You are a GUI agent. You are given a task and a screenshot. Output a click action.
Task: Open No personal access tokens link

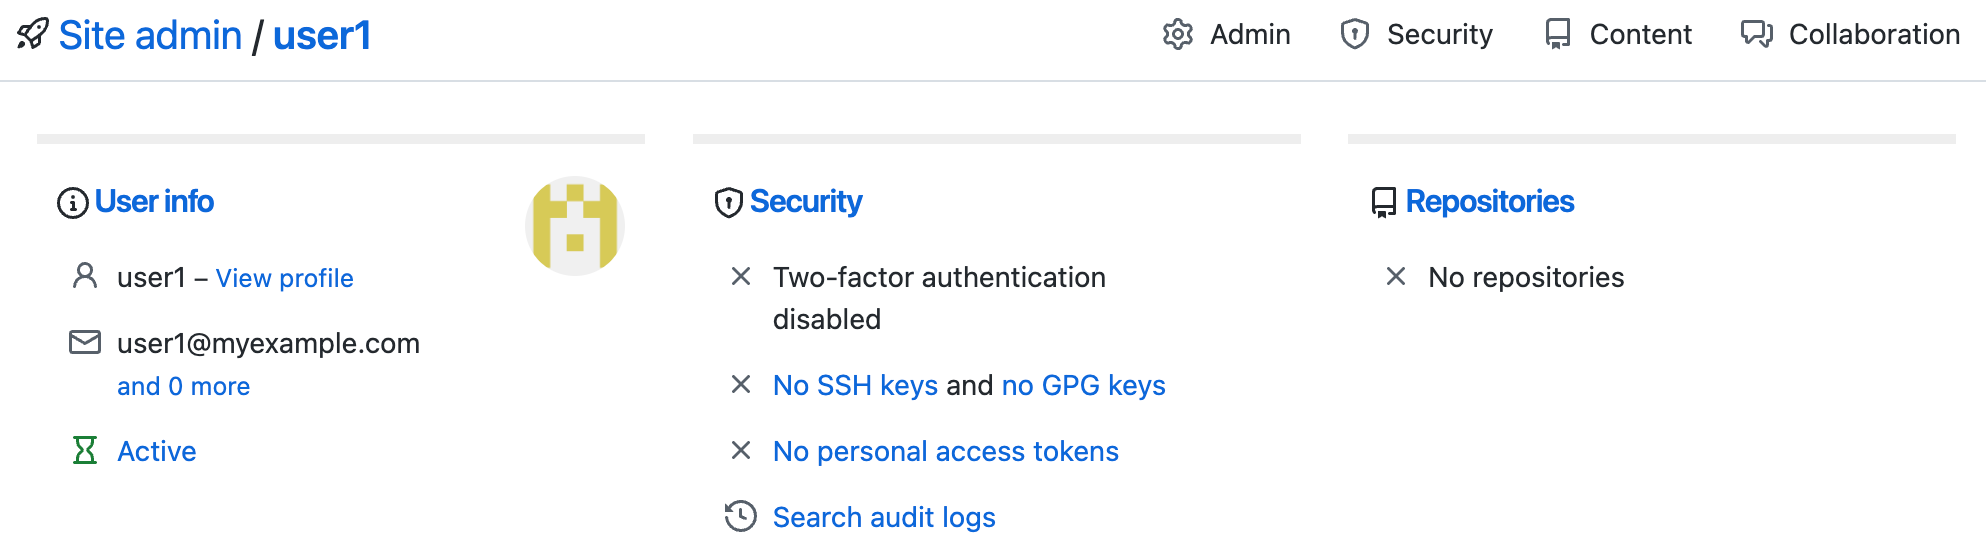pos(945,451)
